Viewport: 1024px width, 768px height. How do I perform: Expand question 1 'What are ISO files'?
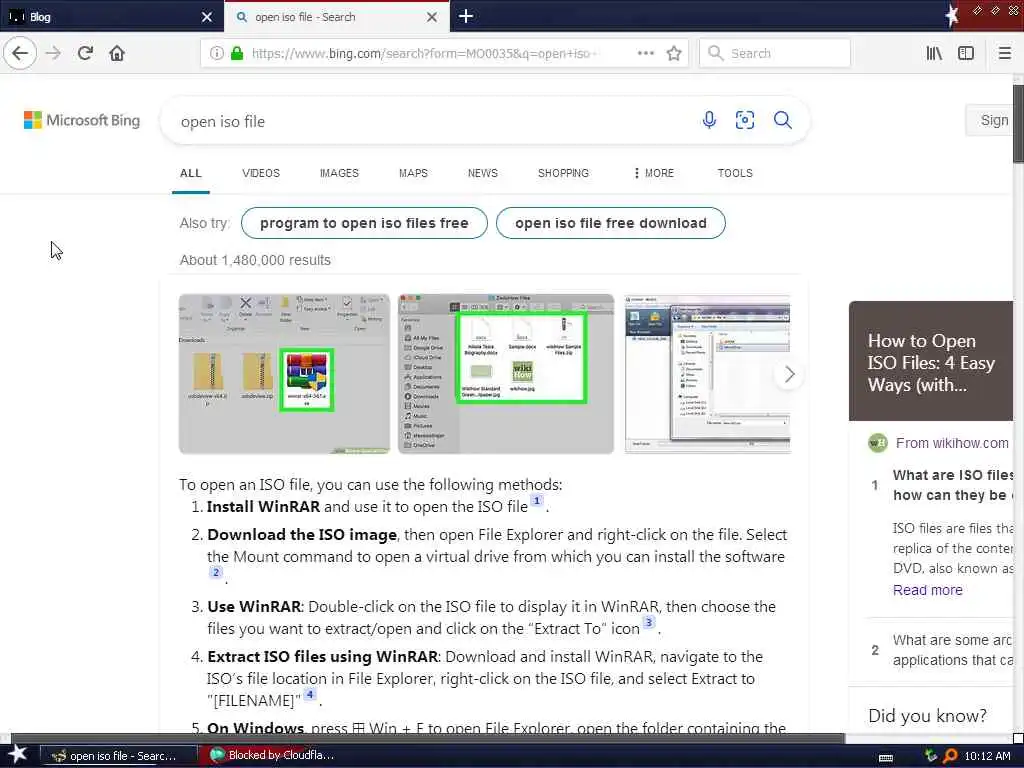pos(953,485)
